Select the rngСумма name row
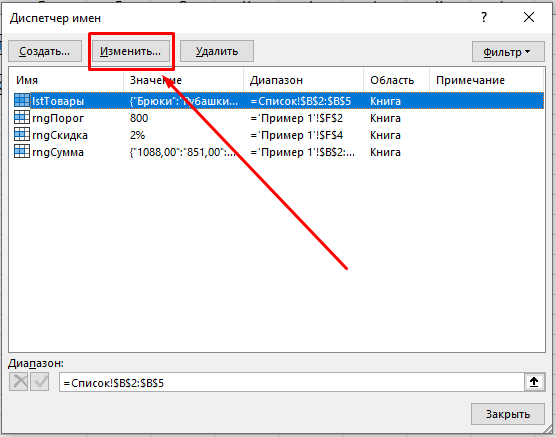Screen dimensions: 556x437 tap(278, 152)
